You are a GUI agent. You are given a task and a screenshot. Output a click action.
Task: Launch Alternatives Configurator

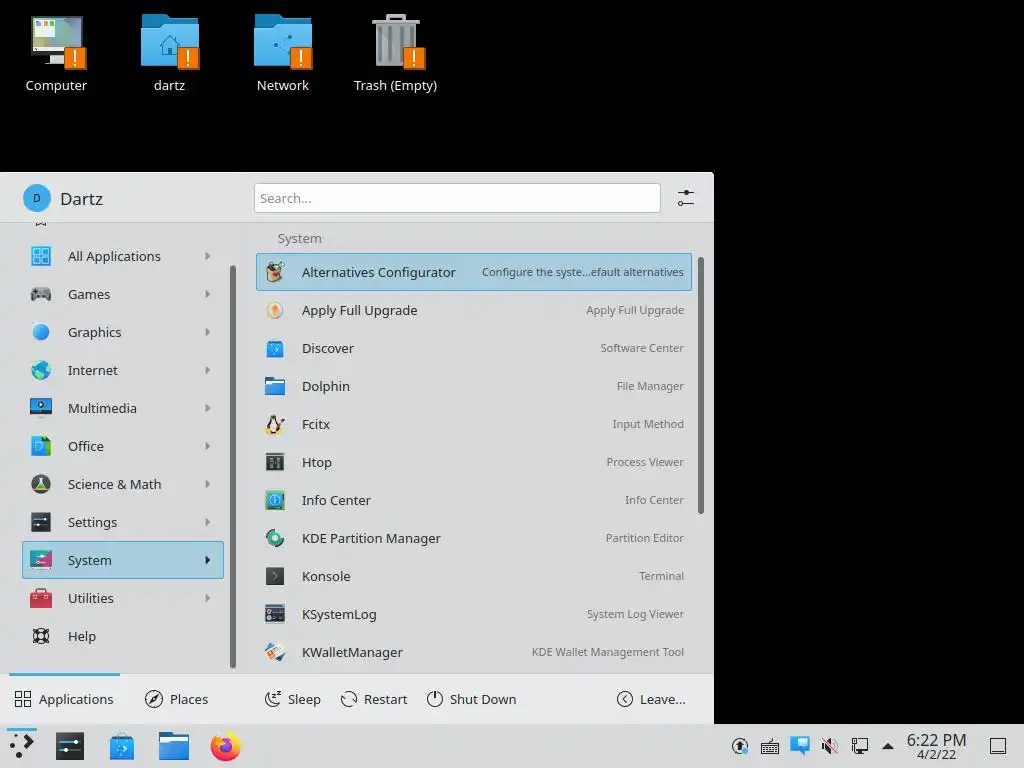coord(473,272)
